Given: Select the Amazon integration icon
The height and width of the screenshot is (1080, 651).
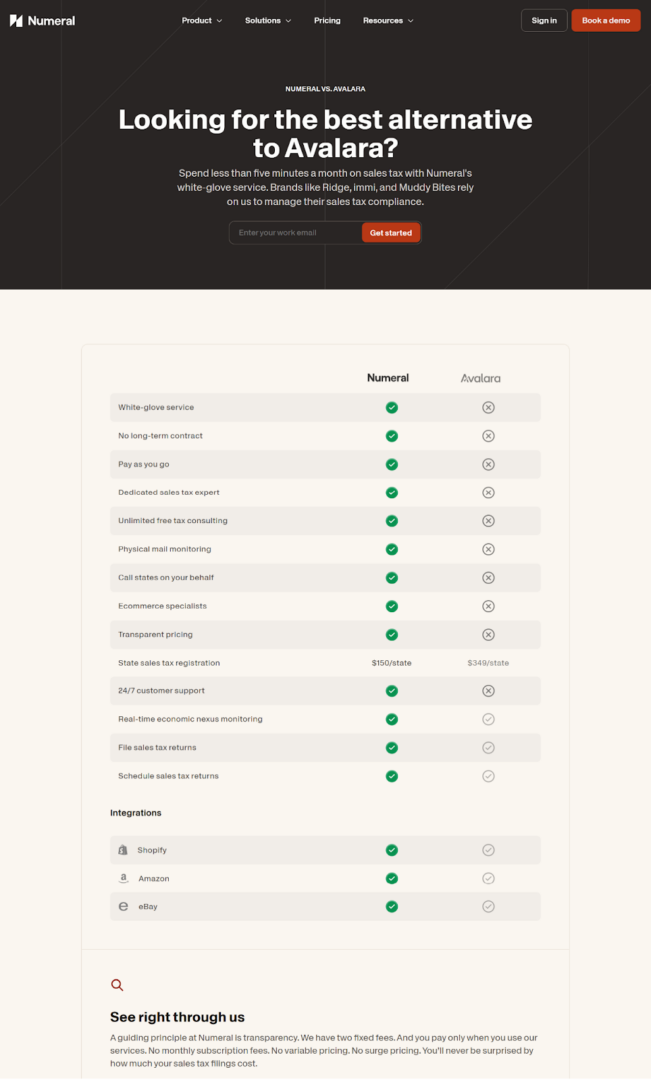Looking at the screenshot, I should 123,878.
